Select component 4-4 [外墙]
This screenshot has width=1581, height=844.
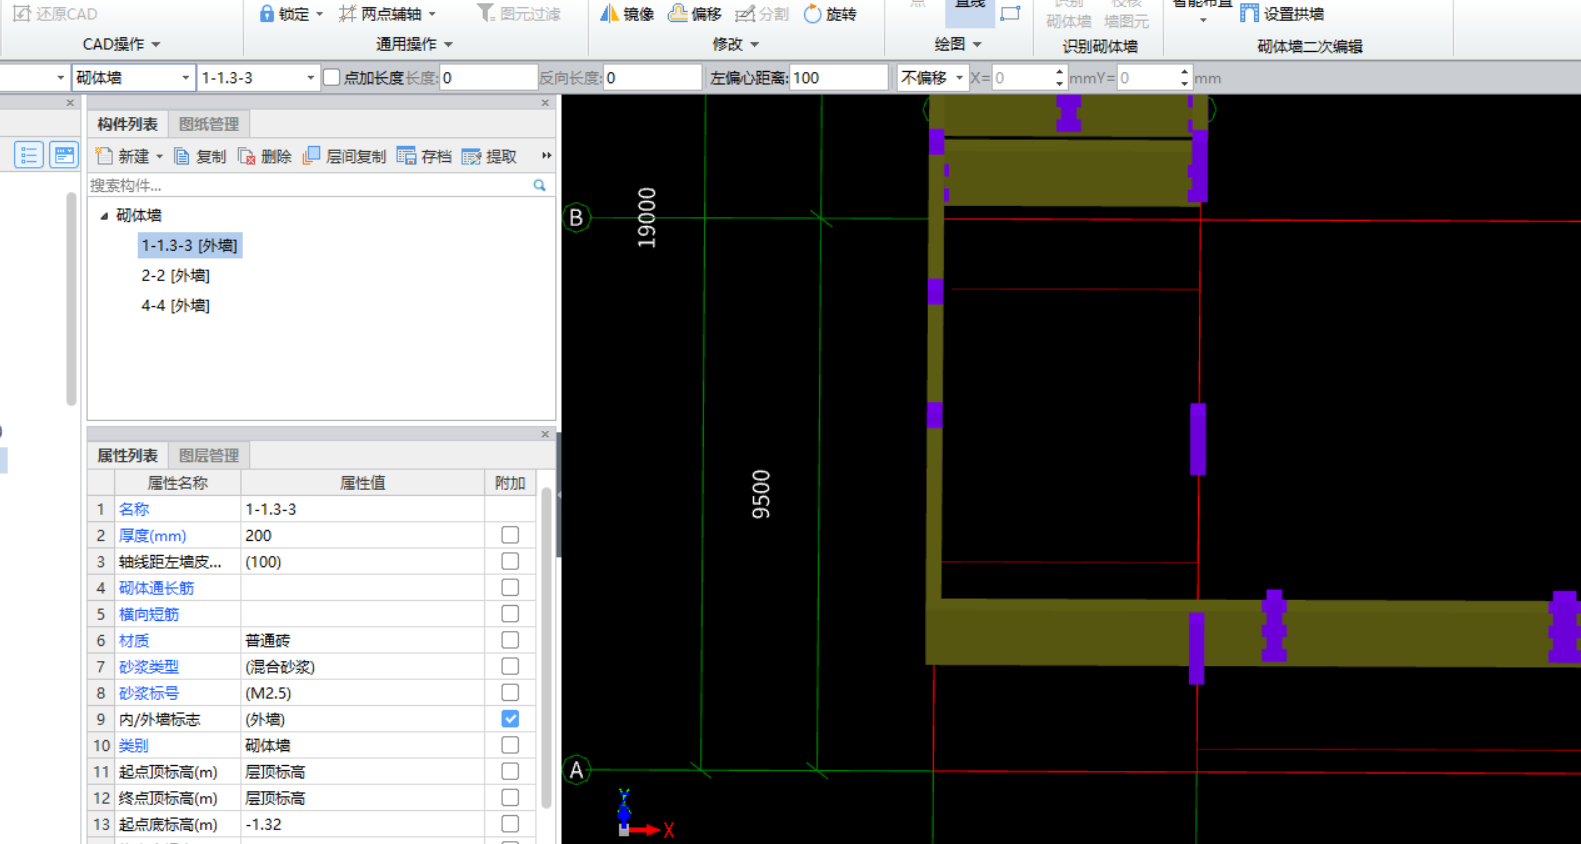click(x=175, y=305)
